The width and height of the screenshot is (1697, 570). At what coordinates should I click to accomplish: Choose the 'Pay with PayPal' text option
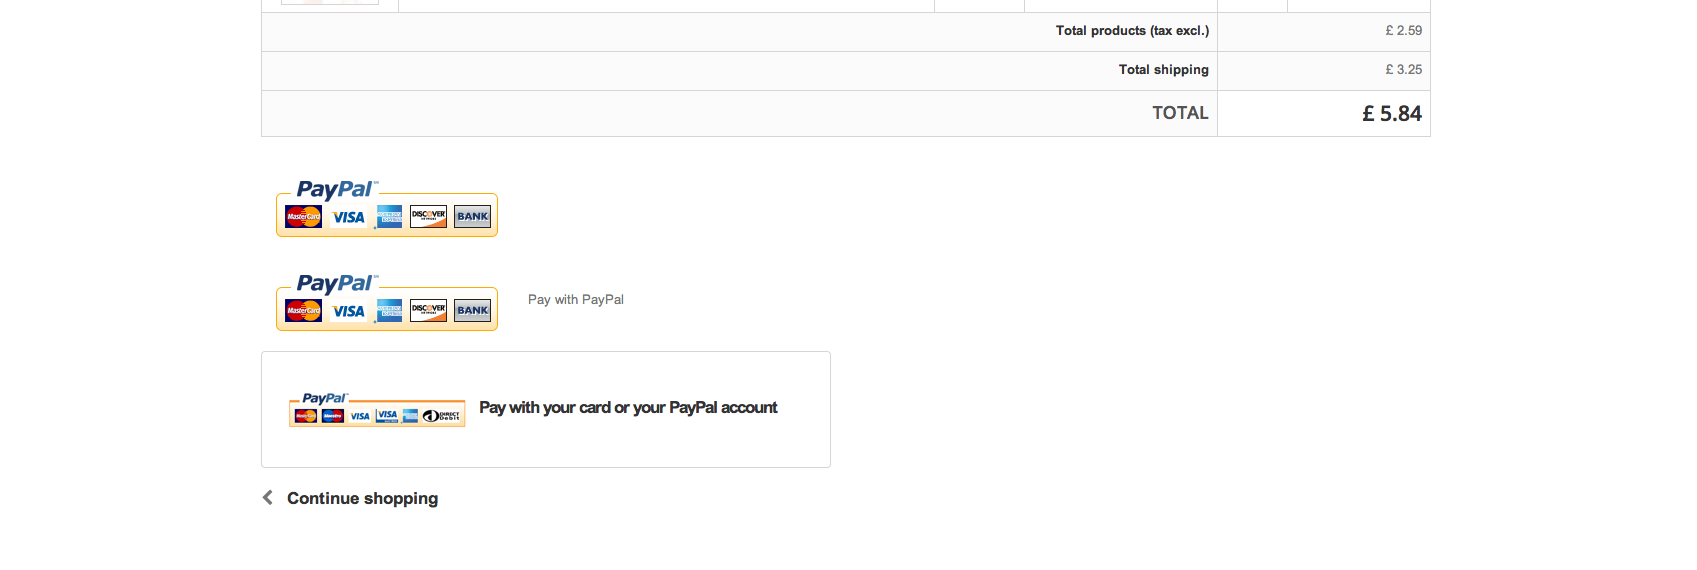tap(575, 299)
